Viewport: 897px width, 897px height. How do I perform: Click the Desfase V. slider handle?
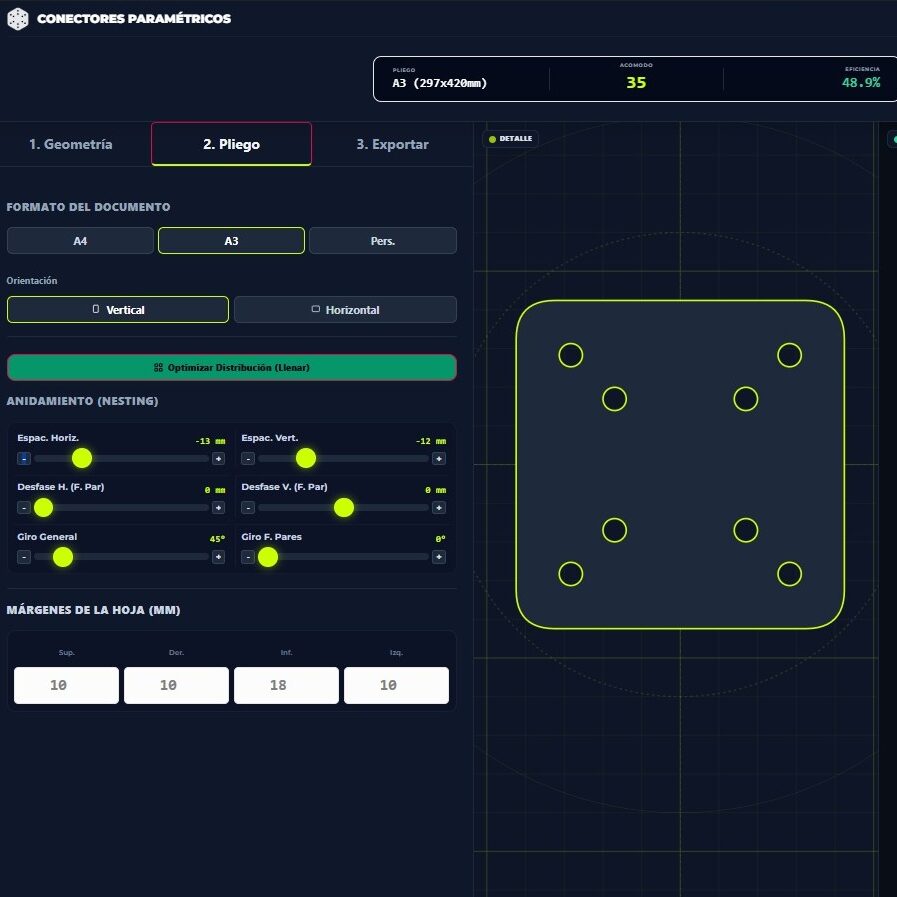click(344, 507)
